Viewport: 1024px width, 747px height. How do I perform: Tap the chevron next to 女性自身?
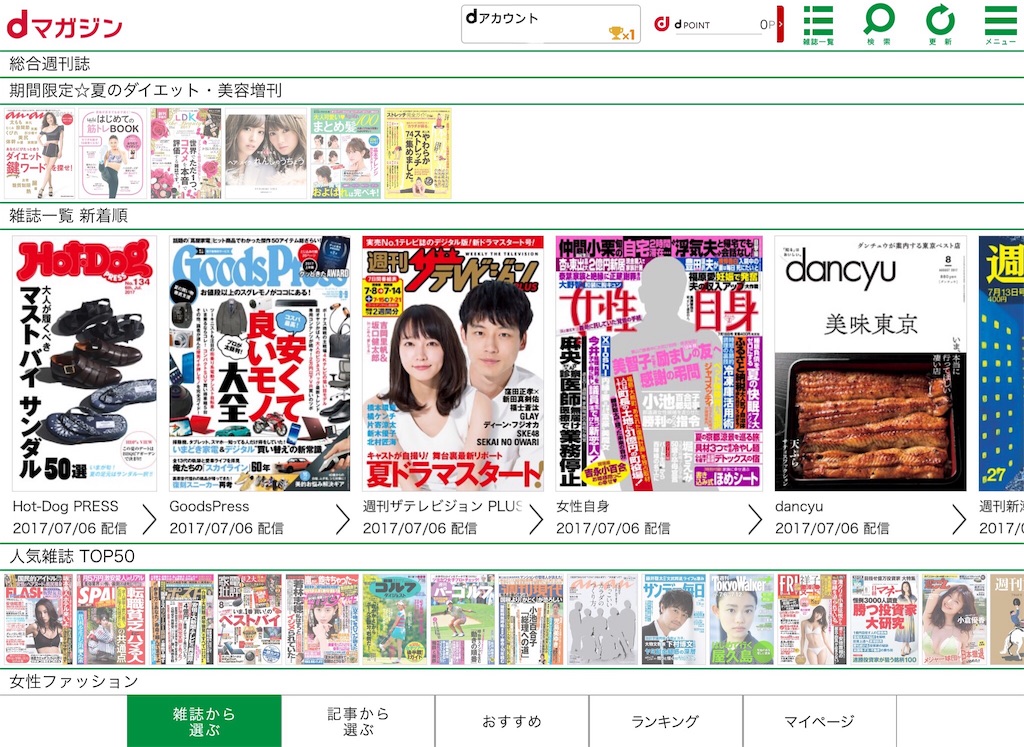click(x=755, y=520)
